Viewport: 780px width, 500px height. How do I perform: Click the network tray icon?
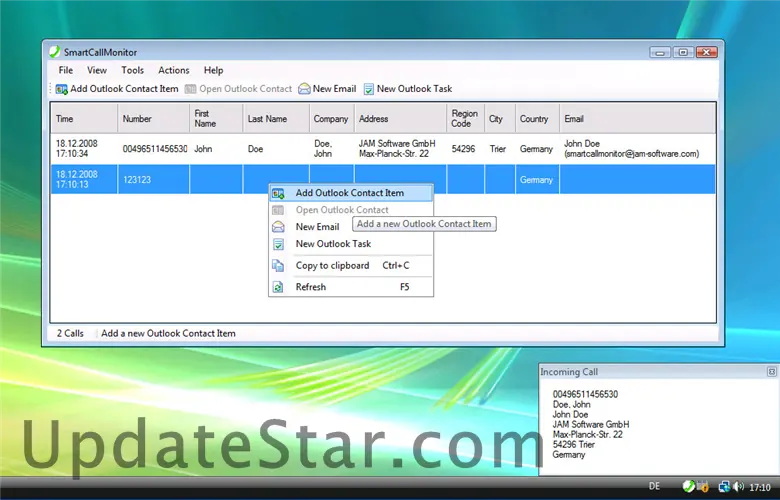coord(724,486)
